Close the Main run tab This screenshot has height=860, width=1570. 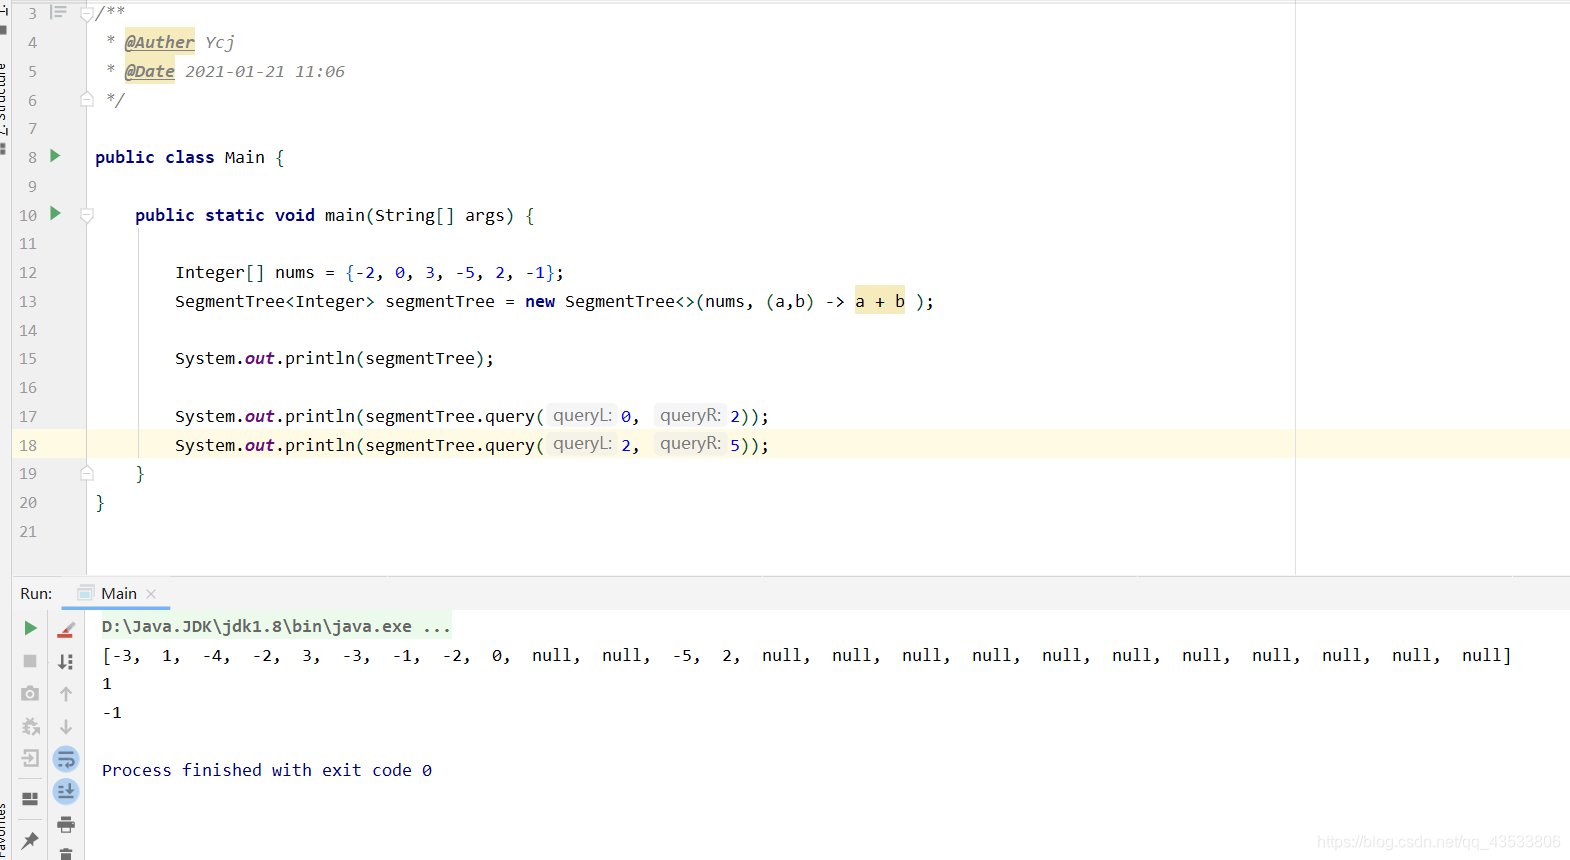[x=151, y=594]
